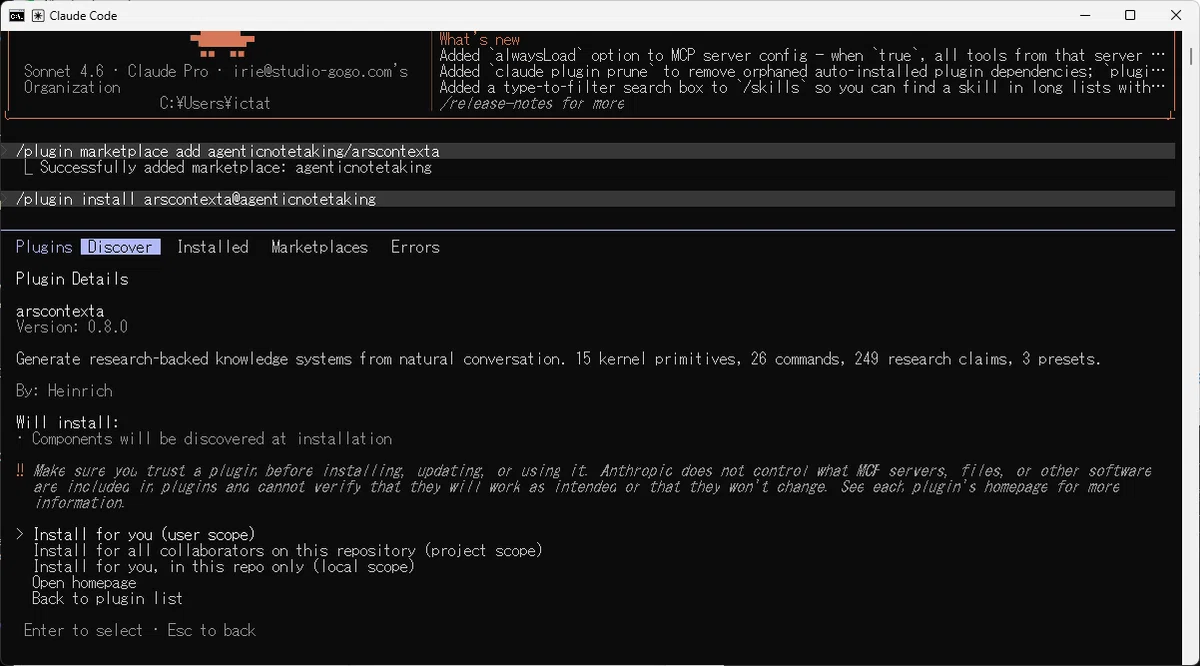This screenshot has height=666, width=1200.
Task: Click the Enter to select hint text
Action: 83,630
